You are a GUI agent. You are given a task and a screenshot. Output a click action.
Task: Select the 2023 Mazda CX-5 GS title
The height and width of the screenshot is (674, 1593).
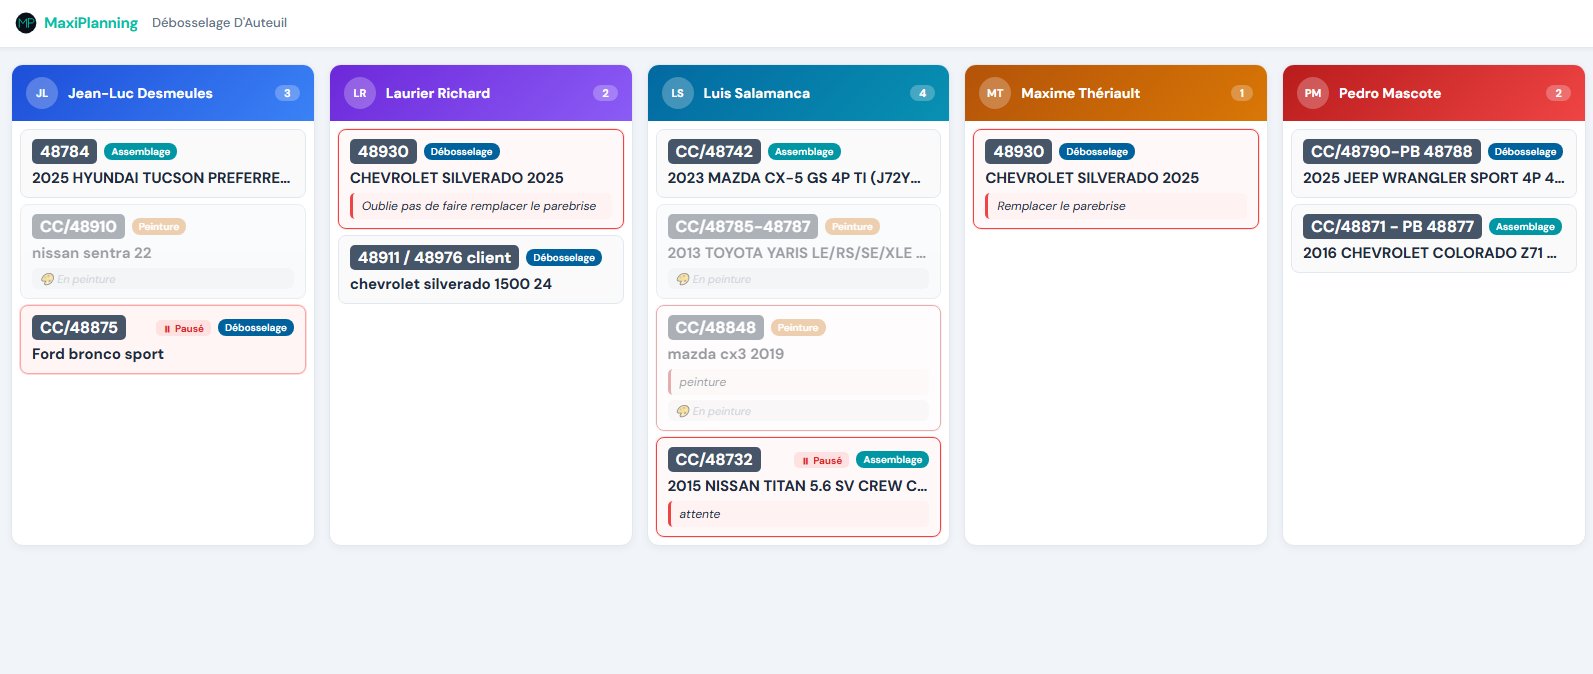coord(794,178)
